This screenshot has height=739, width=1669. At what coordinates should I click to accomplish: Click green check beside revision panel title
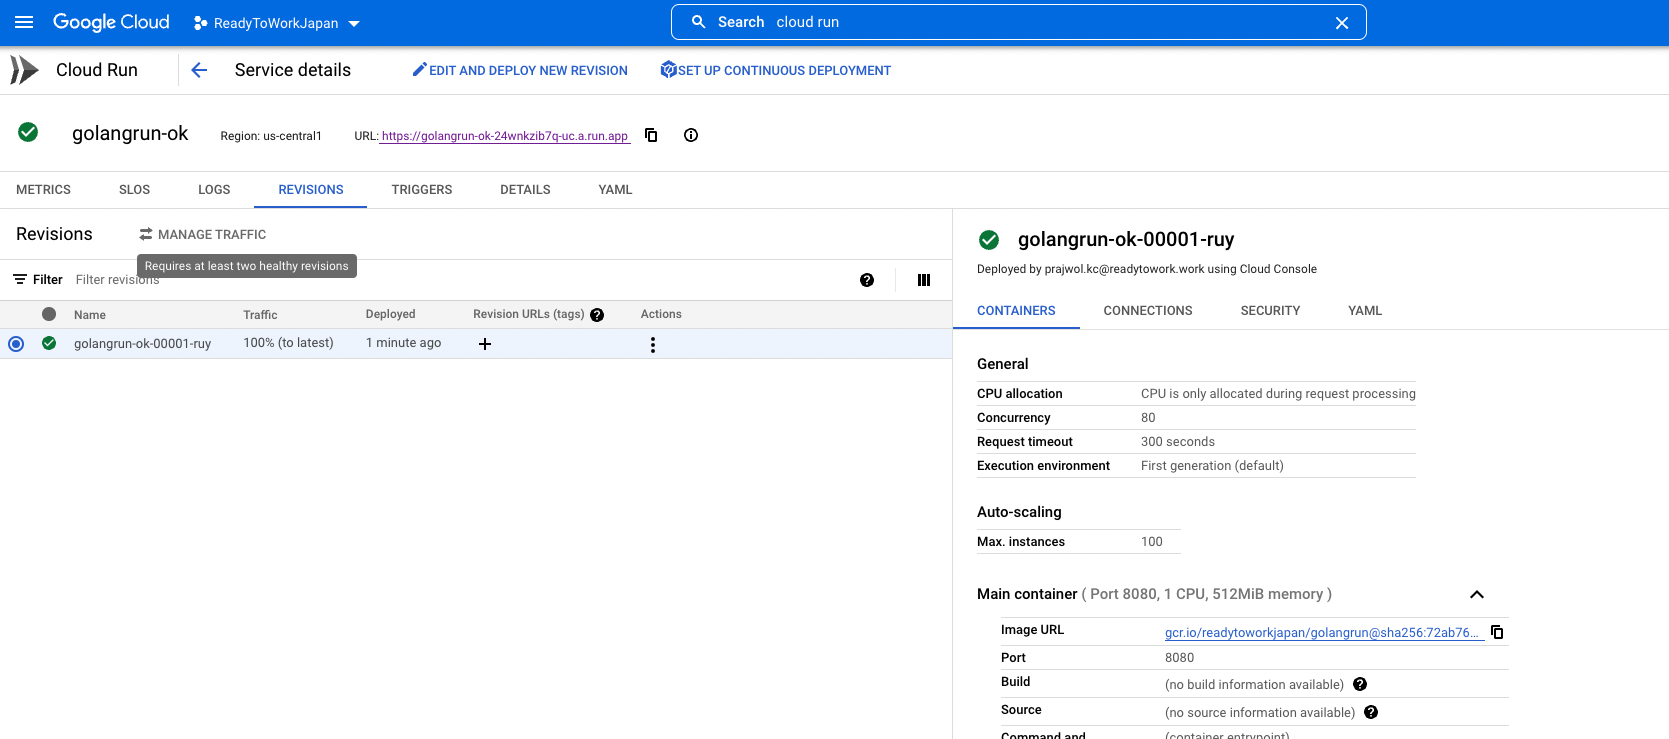pos(989,240)
